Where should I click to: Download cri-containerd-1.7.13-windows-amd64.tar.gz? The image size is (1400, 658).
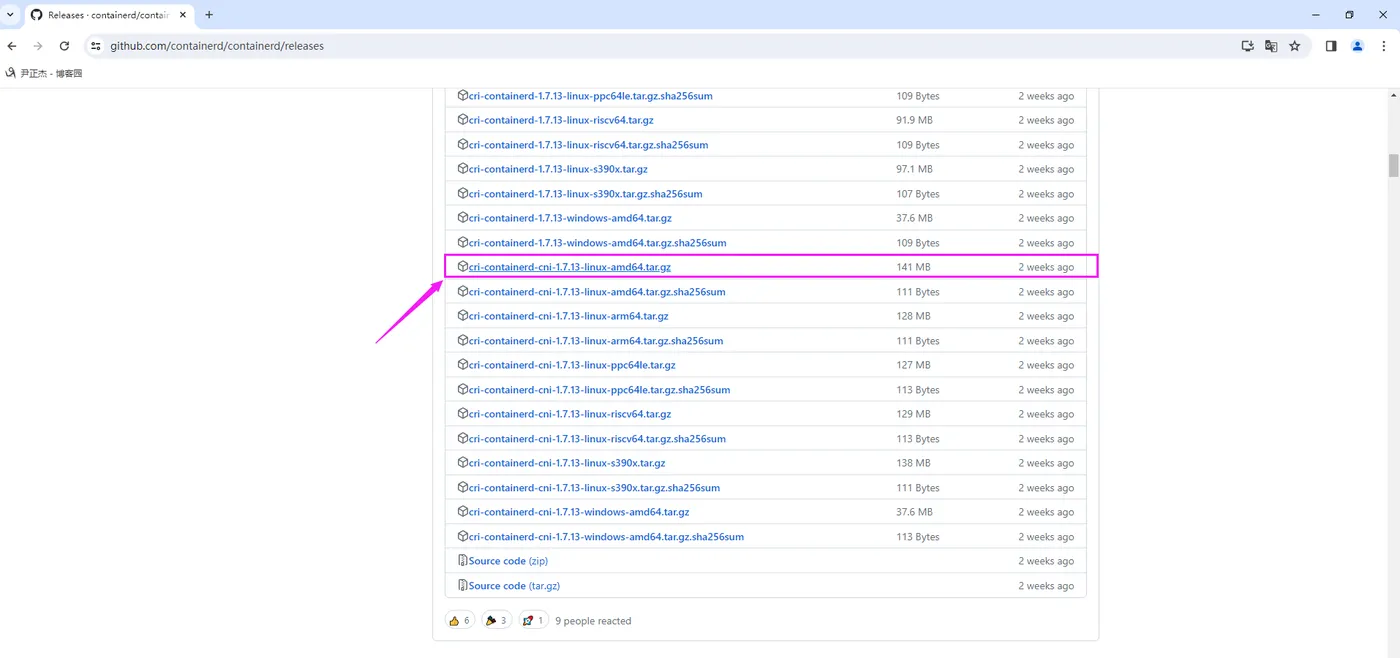point(570,218)
